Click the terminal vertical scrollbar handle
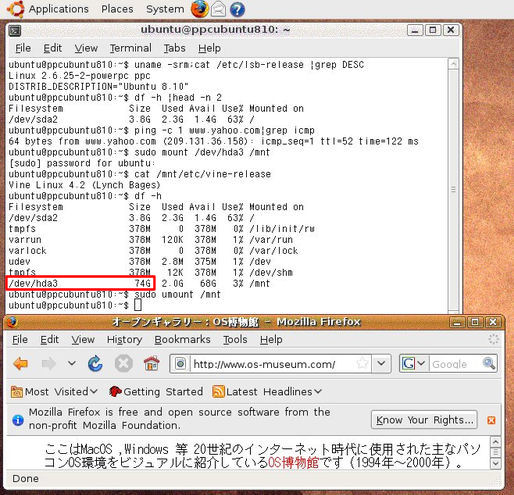The width and height of the screenshot is (514, 495). click(453, 189)
